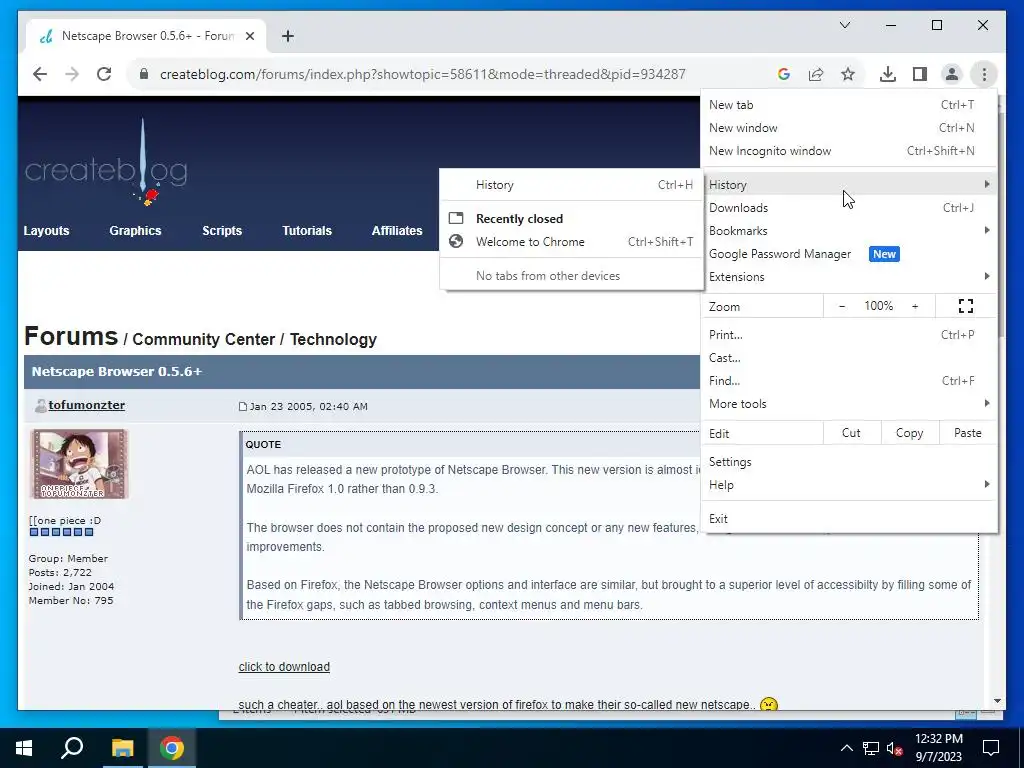Select New tab from the Chrome menu
The width and height of the screenshot is (1024, 768).
[x=848, y=104]
